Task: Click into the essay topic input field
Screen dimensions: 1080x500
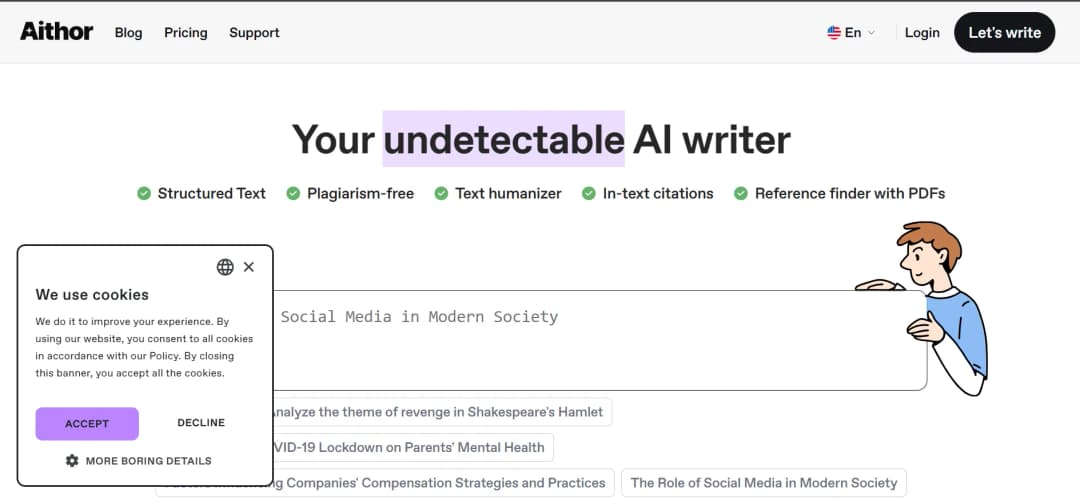Action: tap(600, 340)
